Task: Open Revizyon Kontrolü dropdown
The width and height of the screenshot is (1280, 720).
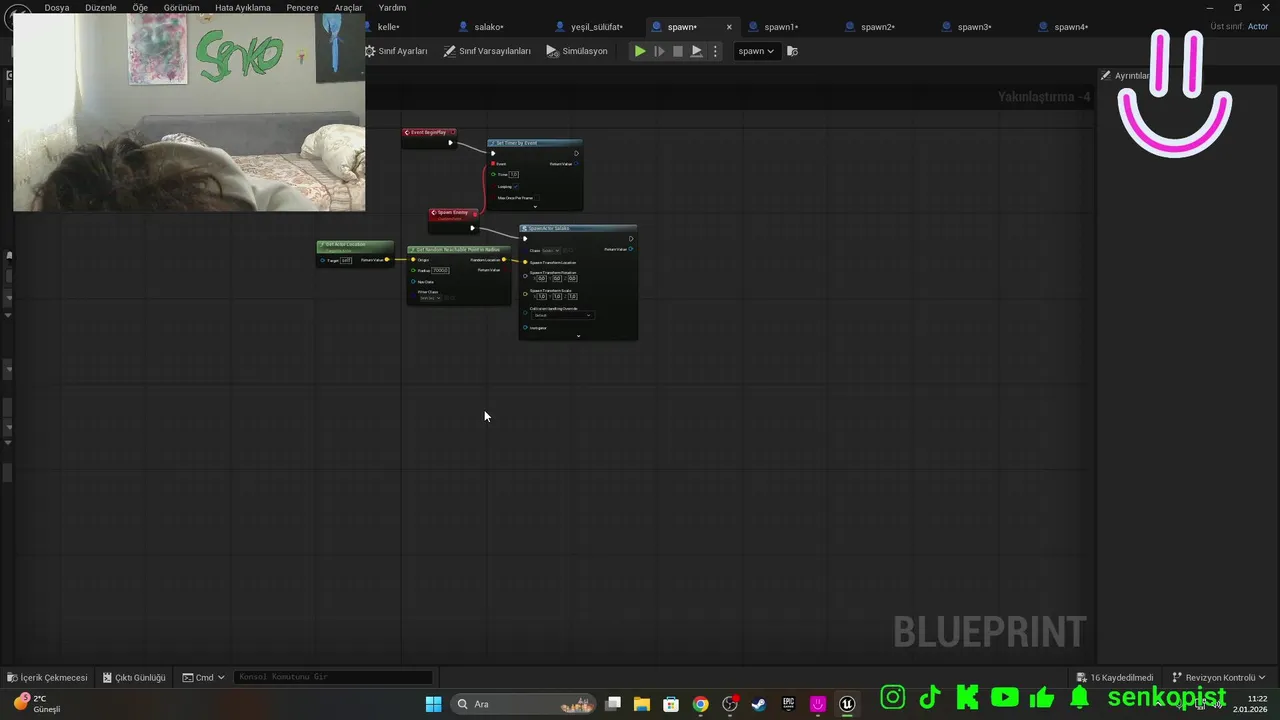Action: tap(1219, 677)
